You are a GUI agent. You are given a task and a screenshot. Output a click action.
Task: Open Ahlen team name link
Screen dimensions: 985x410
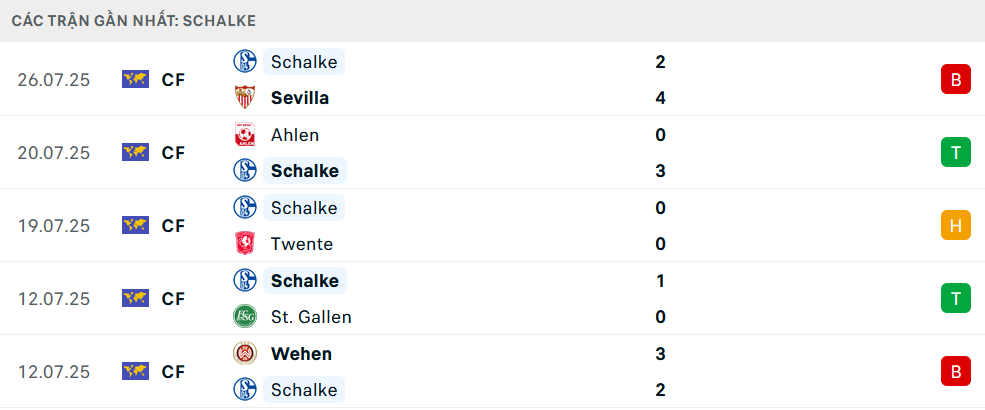point(295,135)
